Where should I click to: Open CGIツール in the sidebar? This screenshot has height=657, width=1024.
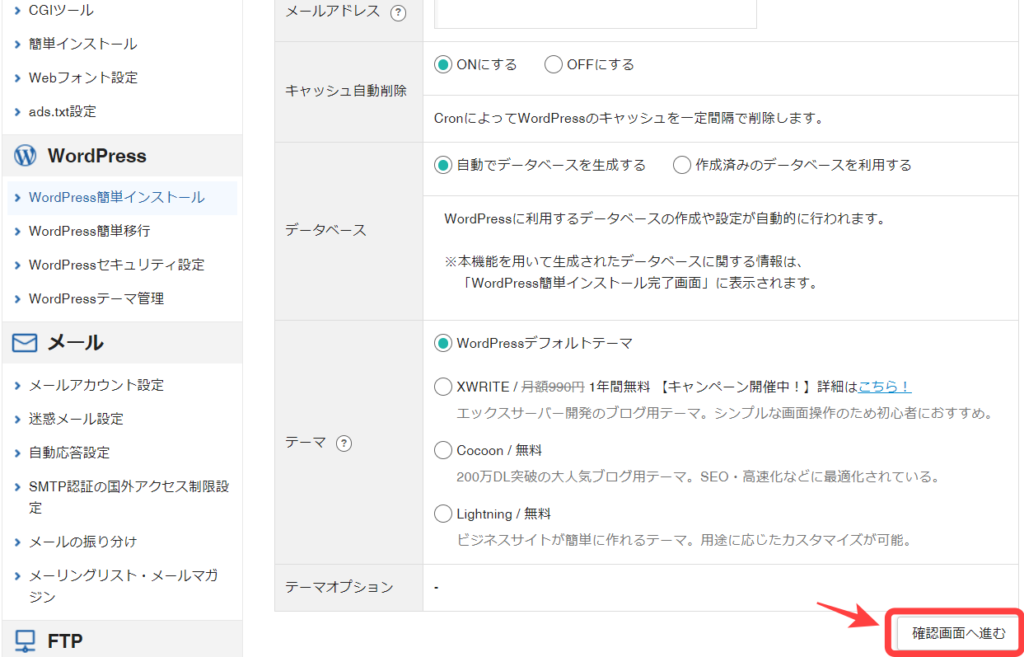click(61, 10)
